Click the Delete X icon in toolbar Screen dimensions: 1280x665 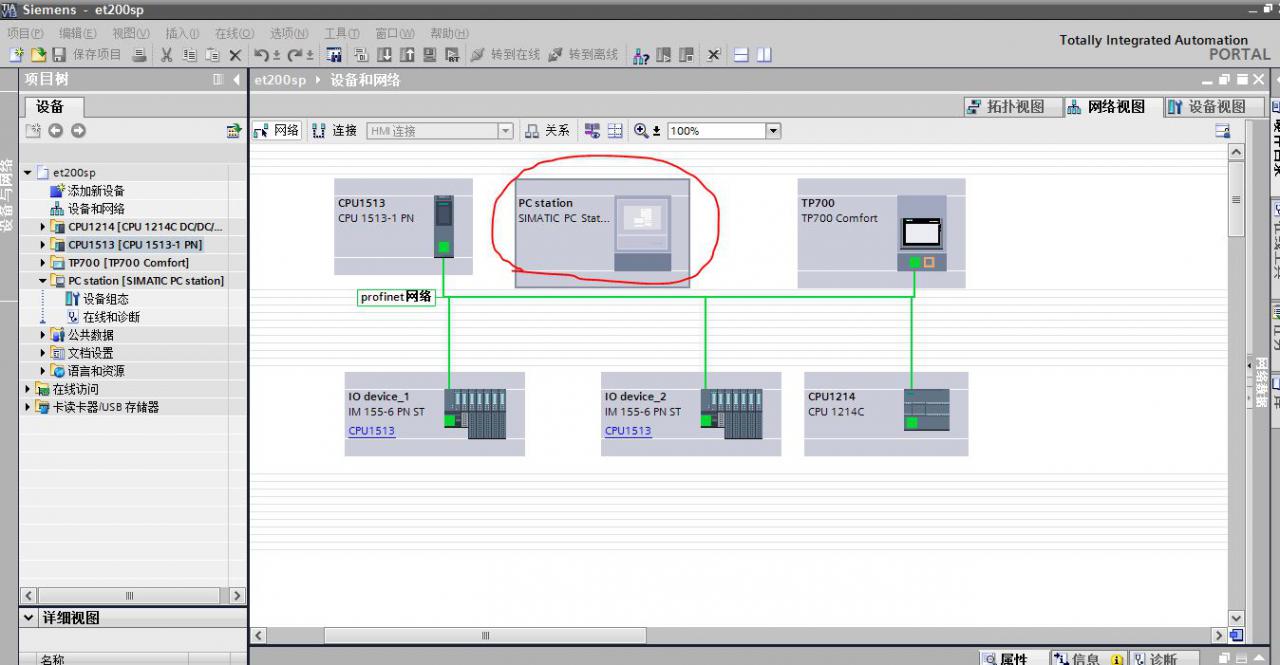236,55
